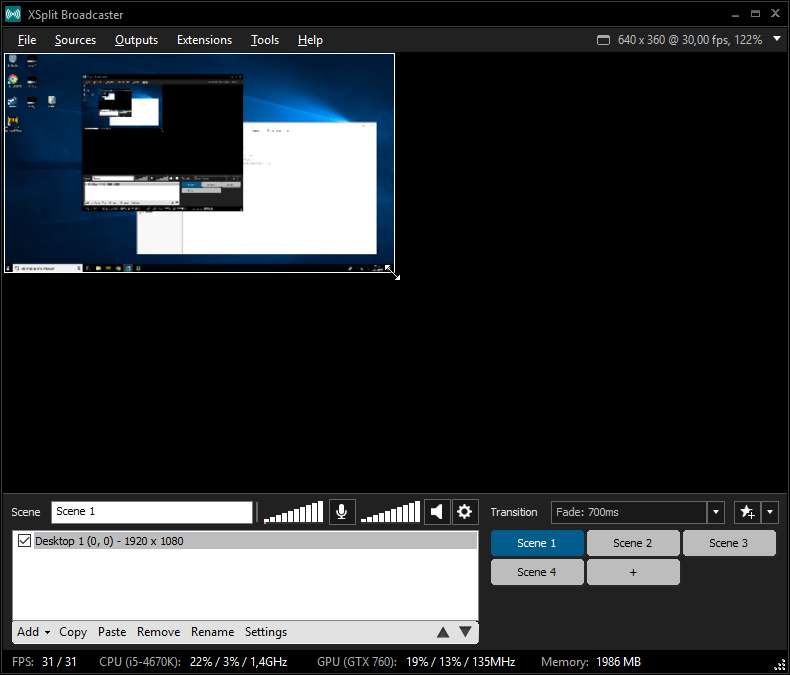790x675 pixels.
Task: Move source up with the up arrow
Action: click(x=443, y=632)
